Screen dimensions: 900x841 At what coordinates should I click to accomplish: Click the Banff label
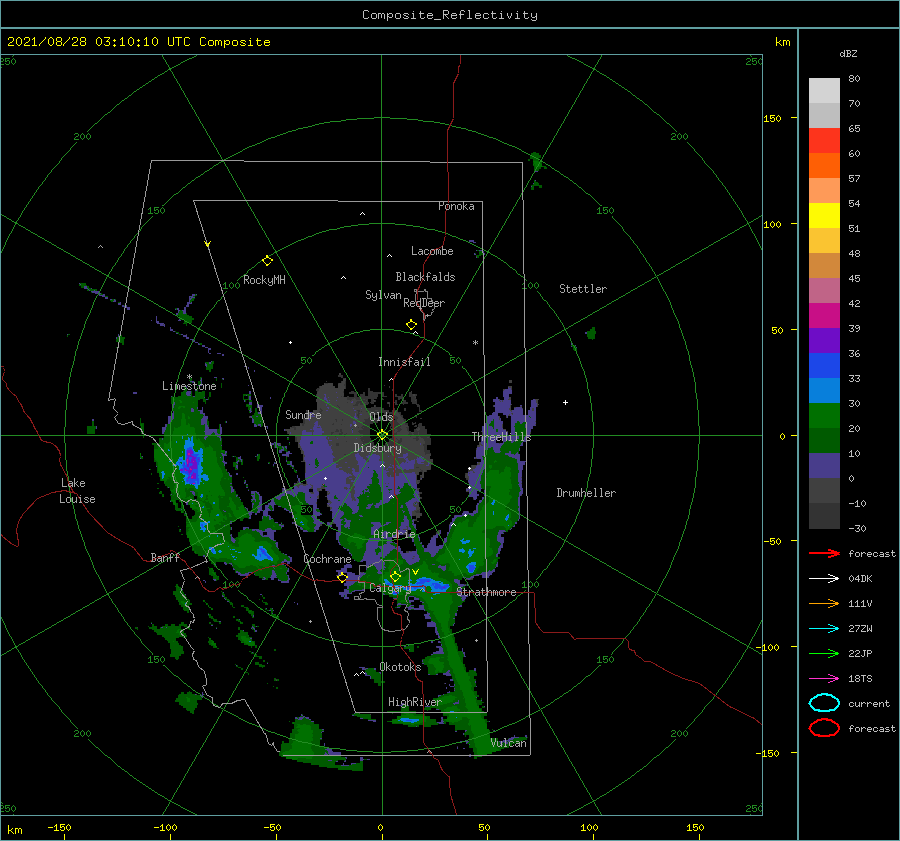point(165,557)
